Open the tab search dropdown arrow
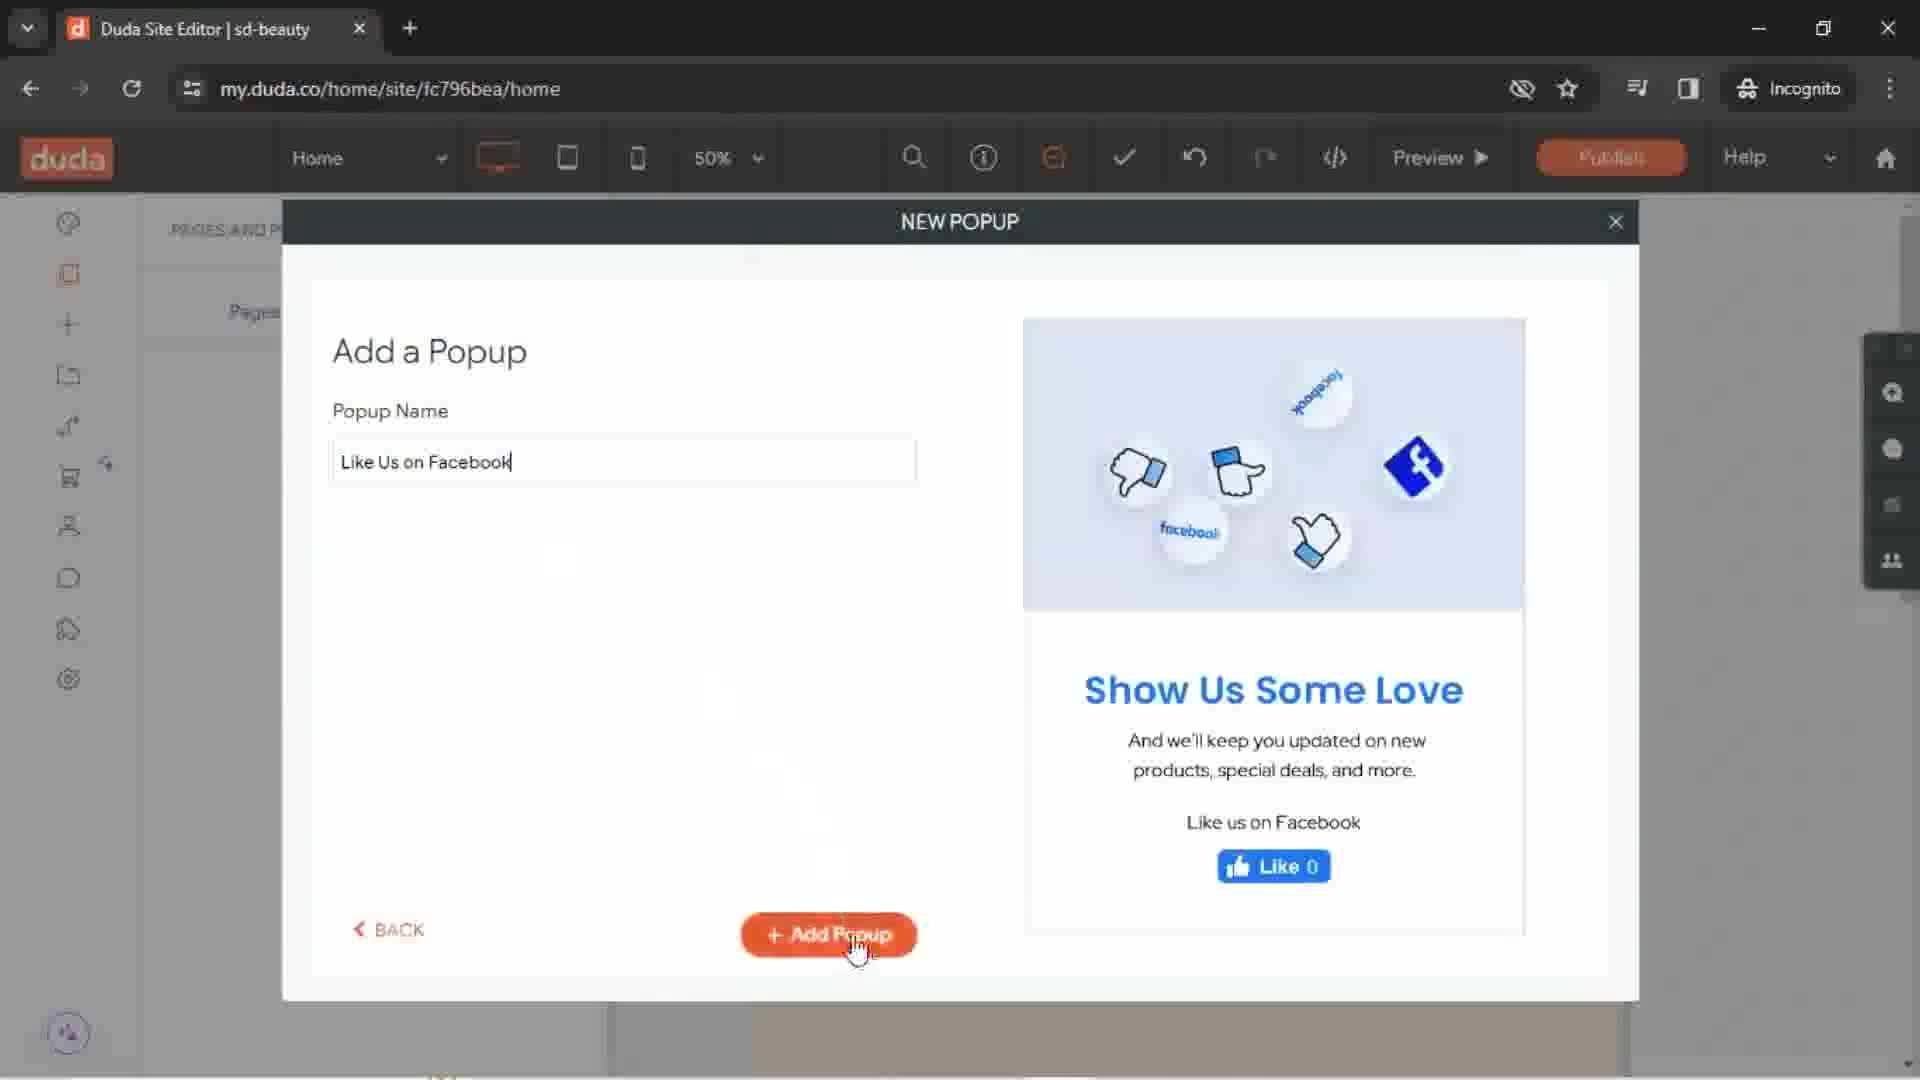This screenshot has width=1920, height=1080. [28, 28]
